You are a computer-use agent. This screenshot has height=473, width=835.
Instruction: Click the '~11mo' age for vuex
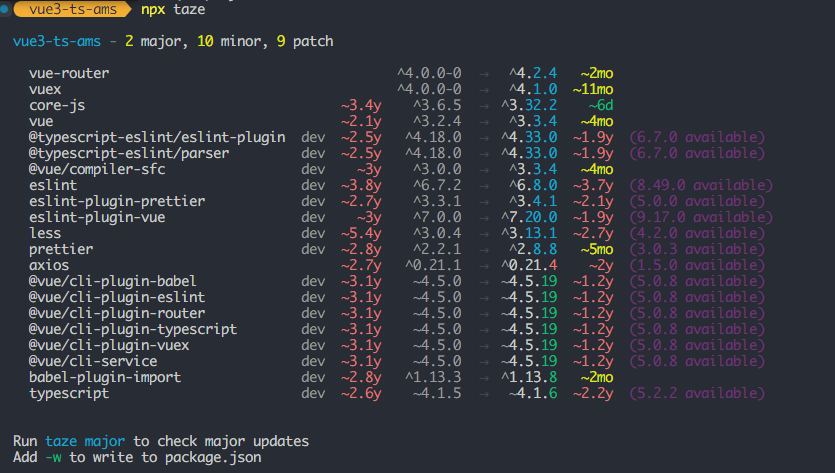[593, 89]
